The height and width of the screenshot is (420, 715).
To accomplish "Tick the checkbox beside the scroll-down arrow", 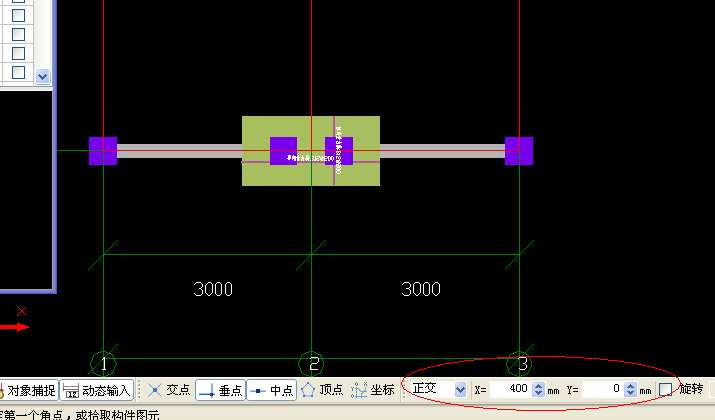I will [18, 73].
